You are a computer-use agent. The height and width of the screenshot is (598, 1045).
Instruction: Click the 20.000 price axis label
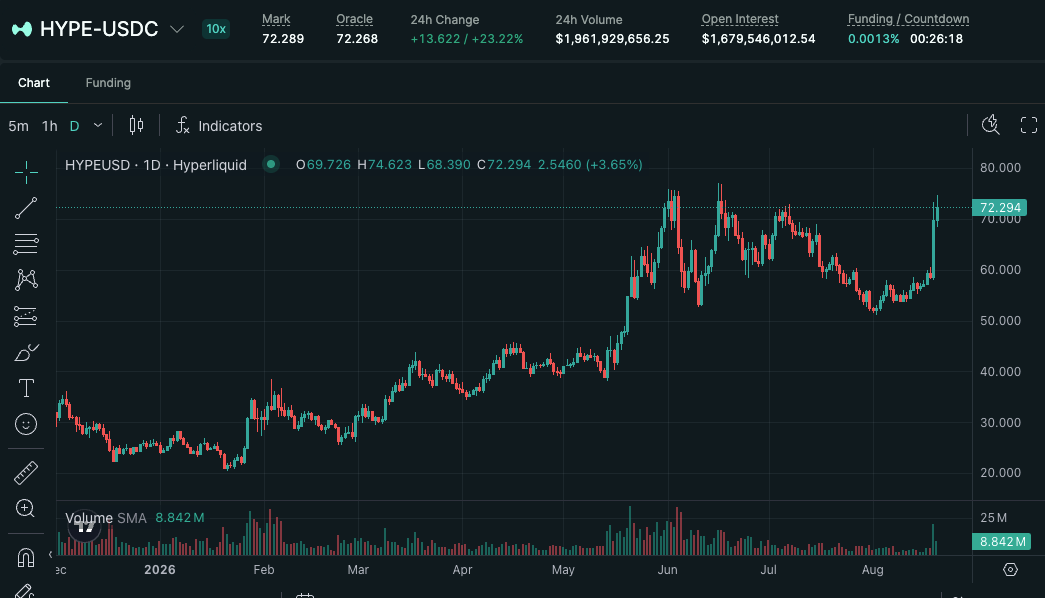pyautogui.click(x=1000, y=473)
